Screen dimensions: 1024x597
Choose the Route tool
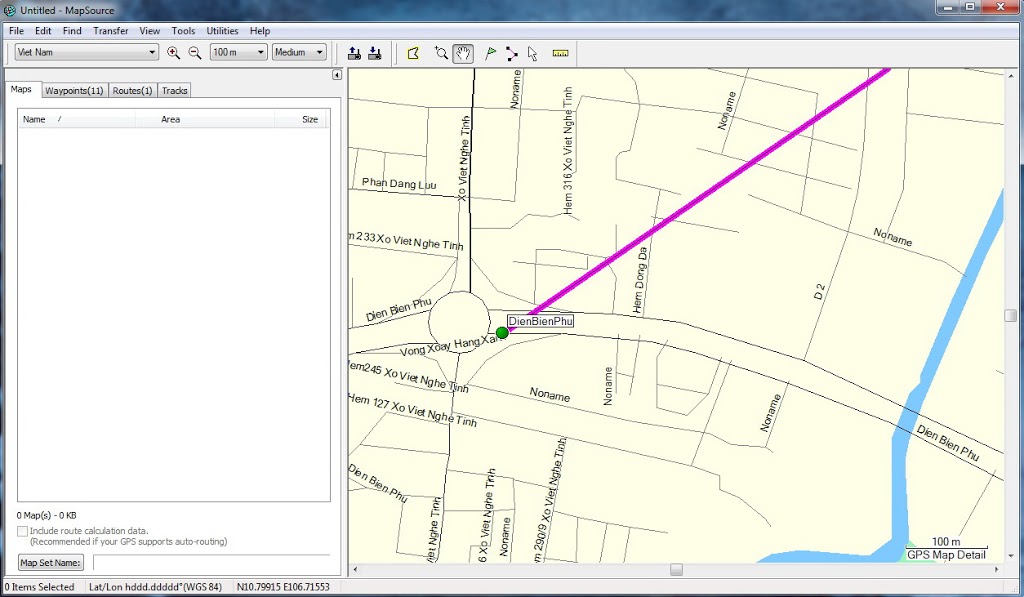[511, 54]
